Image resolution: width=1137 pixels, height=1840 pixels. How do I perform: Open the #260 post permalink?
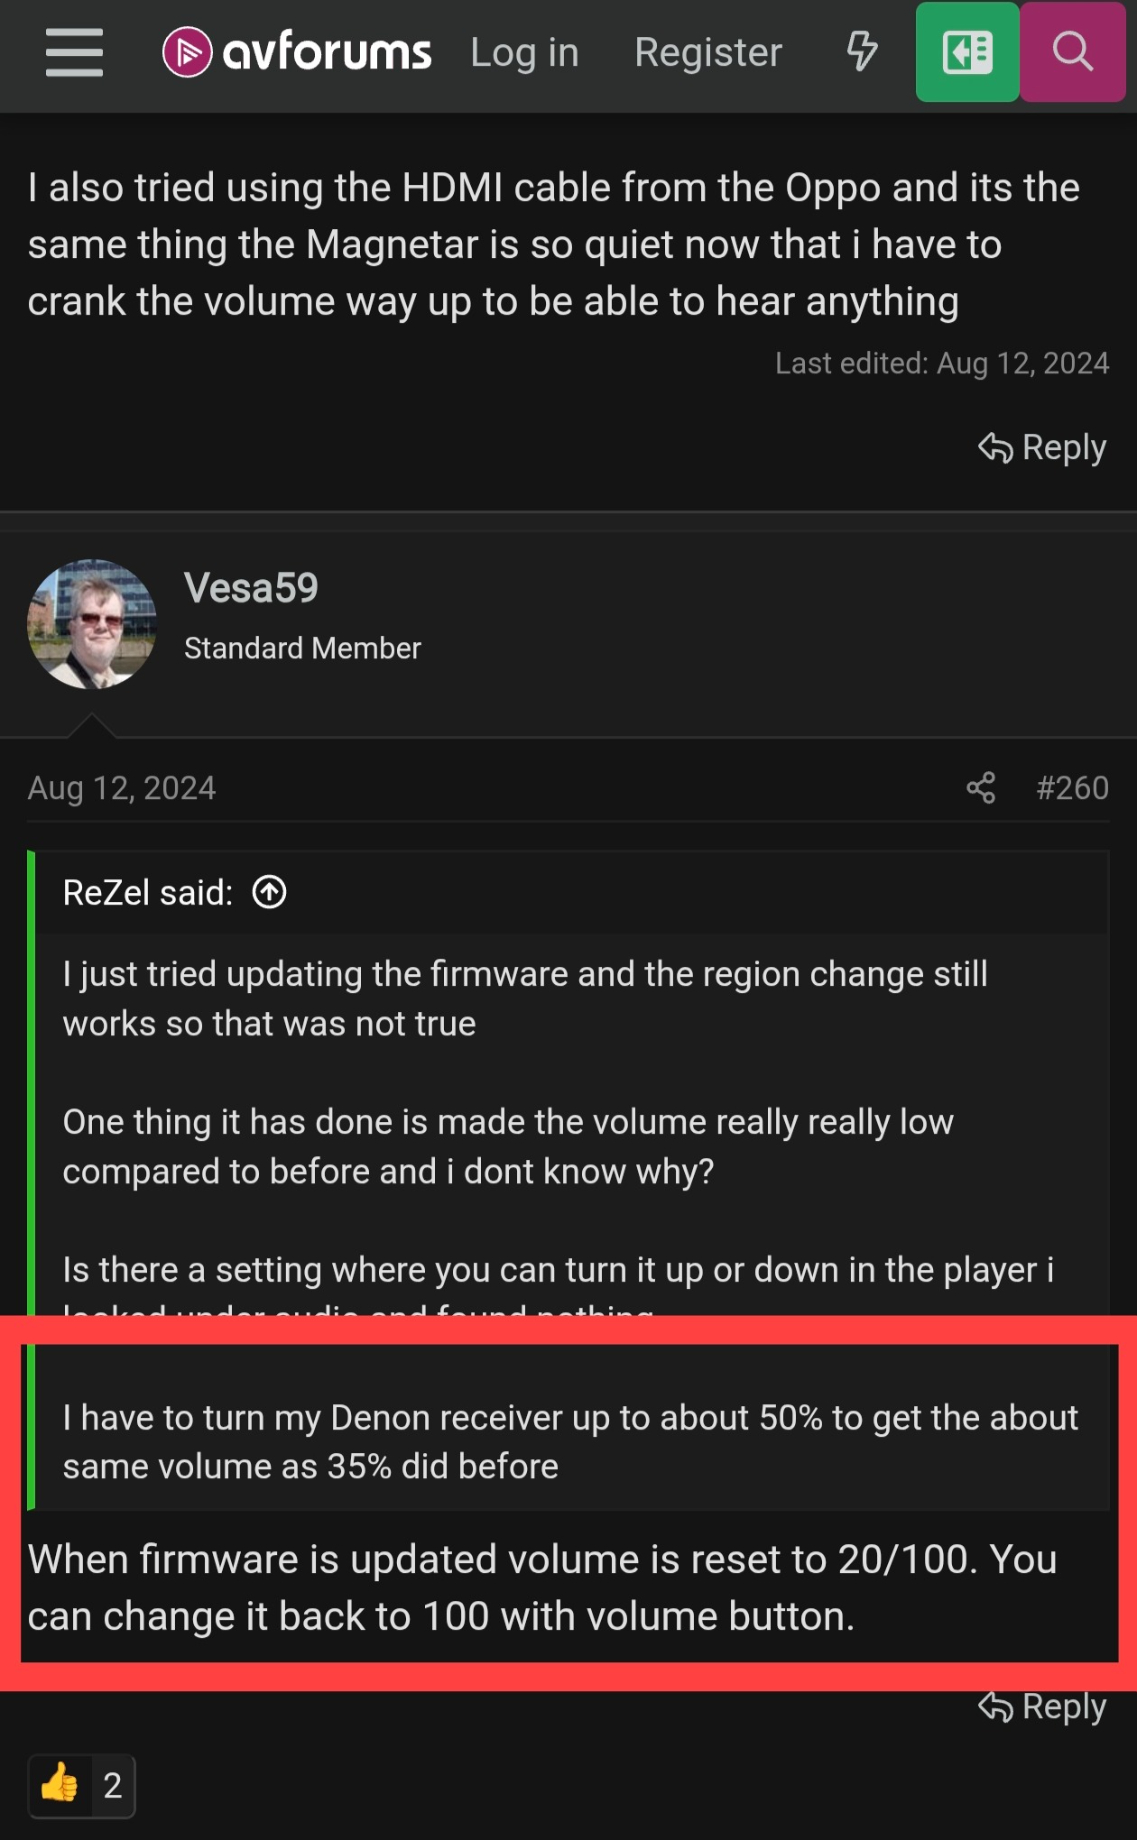1072,788
